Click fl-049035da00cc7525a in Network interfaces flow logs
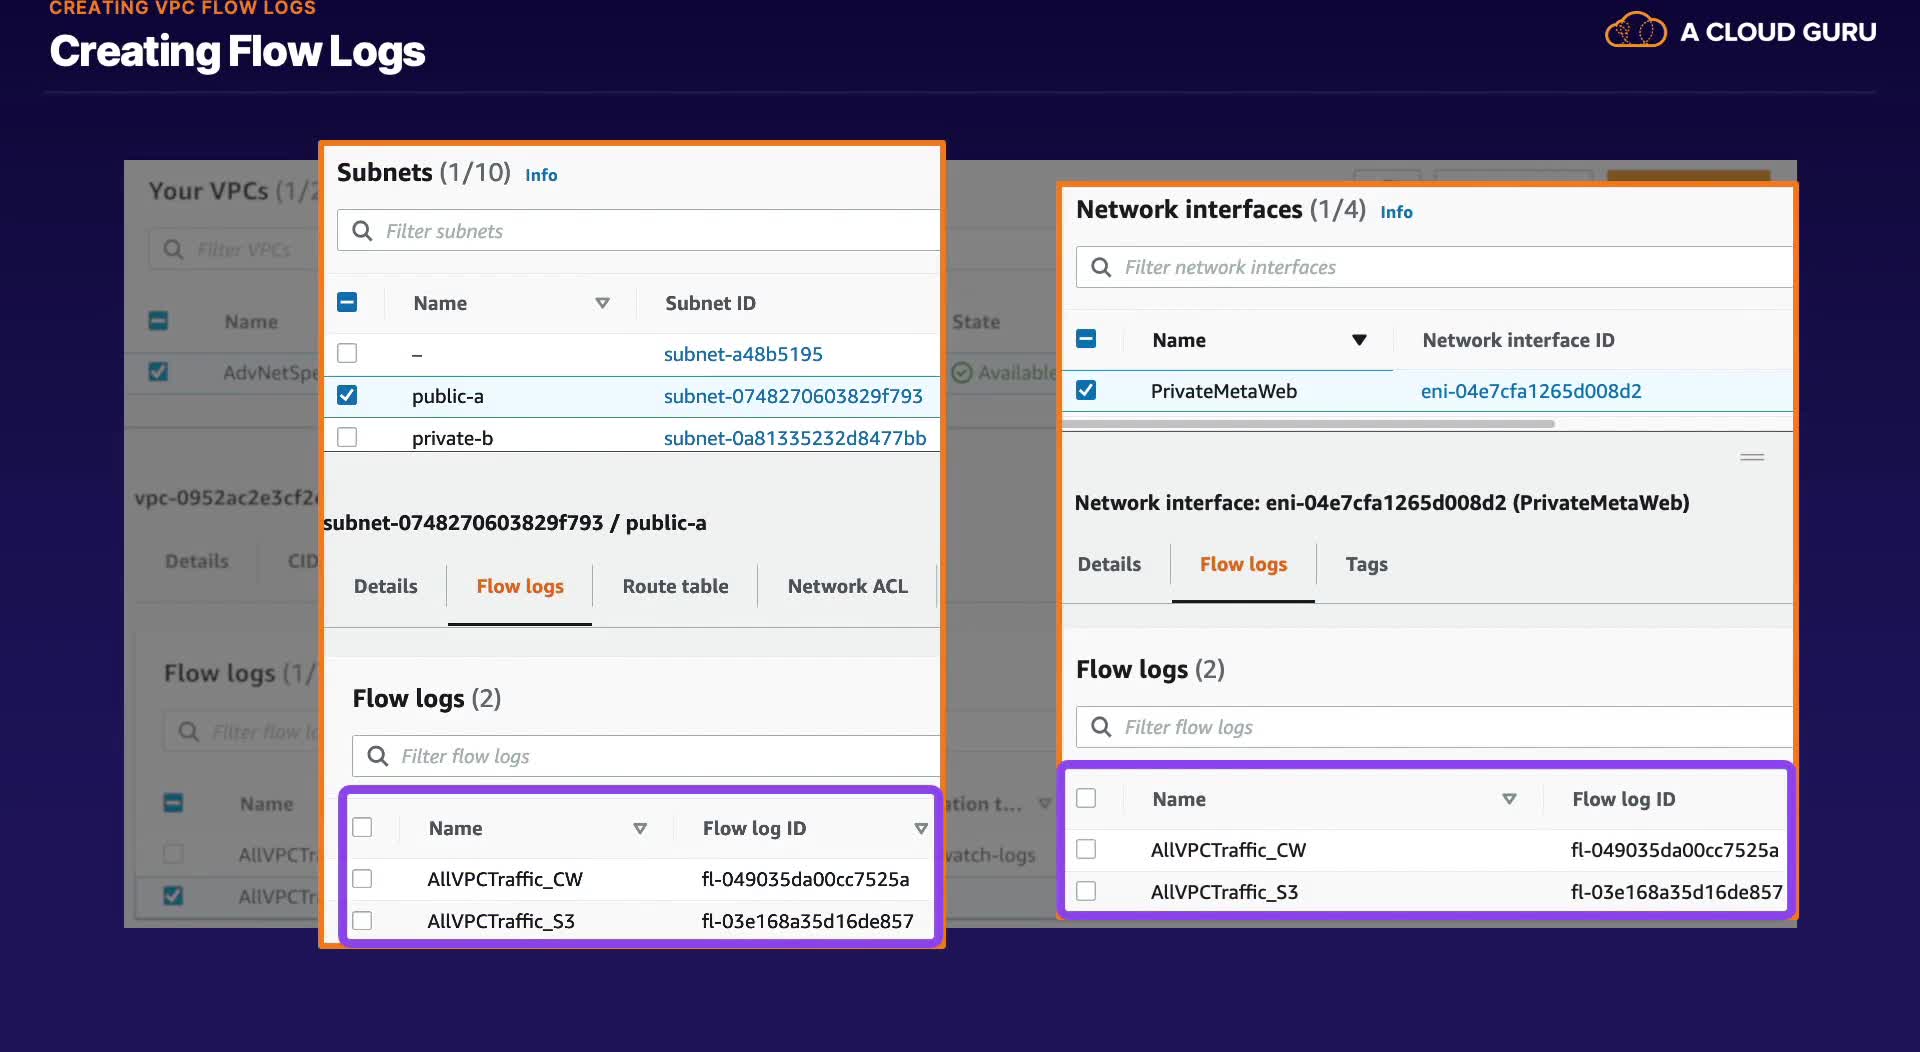This screenshot has width=1920, height=1052. click(x=1674, y=850)
